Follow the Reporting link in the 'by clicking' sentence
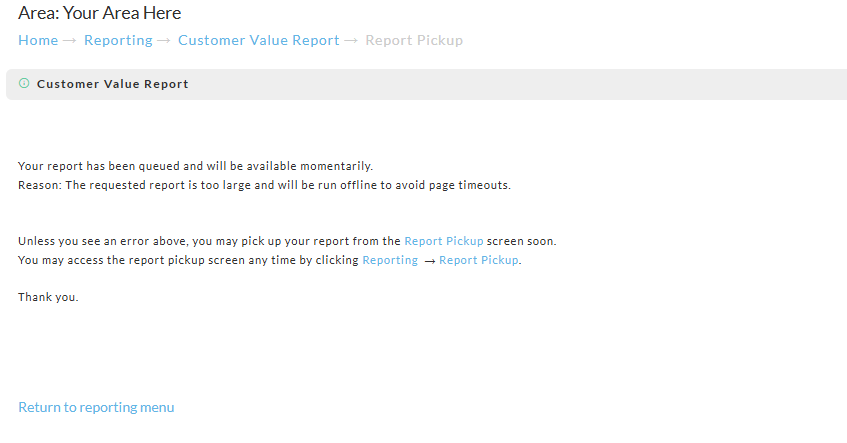This screenshot has width=847, height=443. click(390, 260)
